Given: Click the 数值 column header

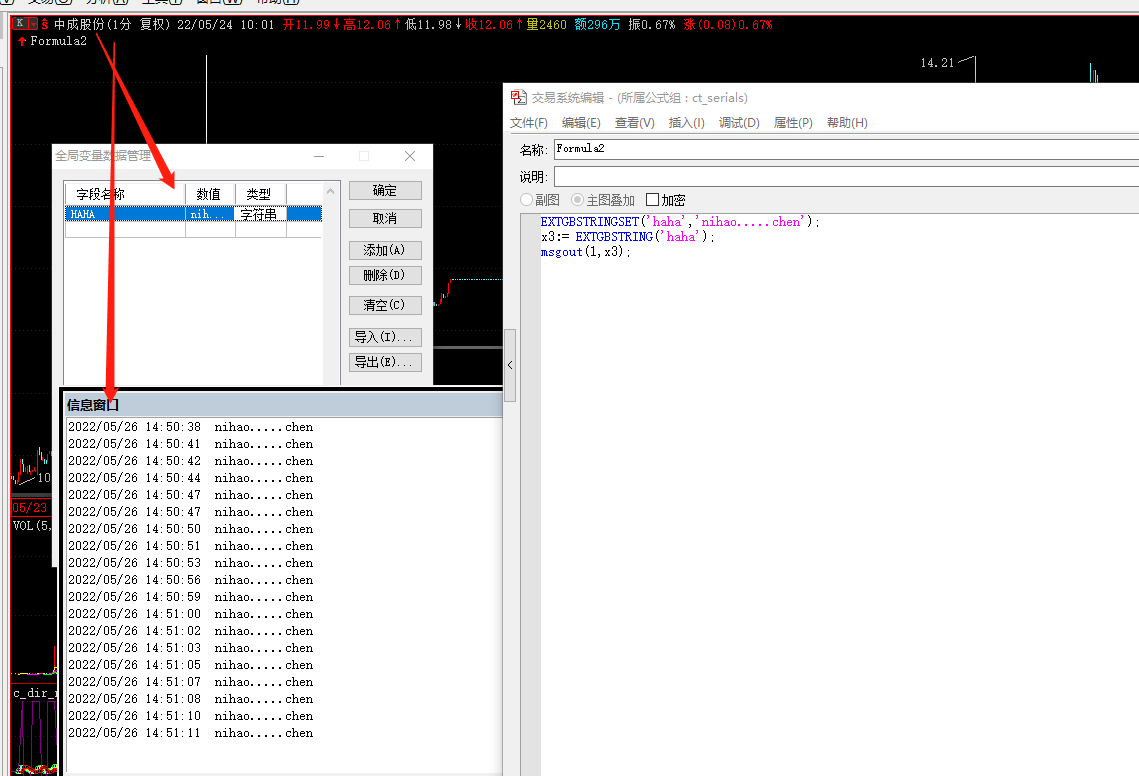Looking at the screenshot, I should click(x=209, y=194).
